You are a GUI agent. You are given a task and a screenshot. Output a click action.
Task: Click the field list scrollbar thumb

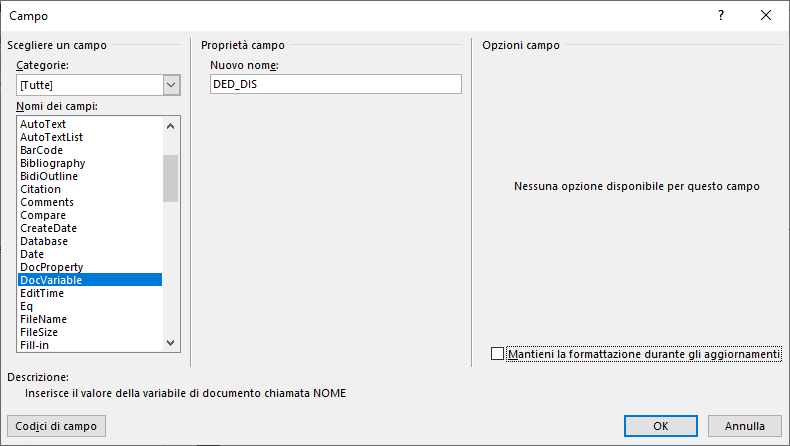[170, 178]
